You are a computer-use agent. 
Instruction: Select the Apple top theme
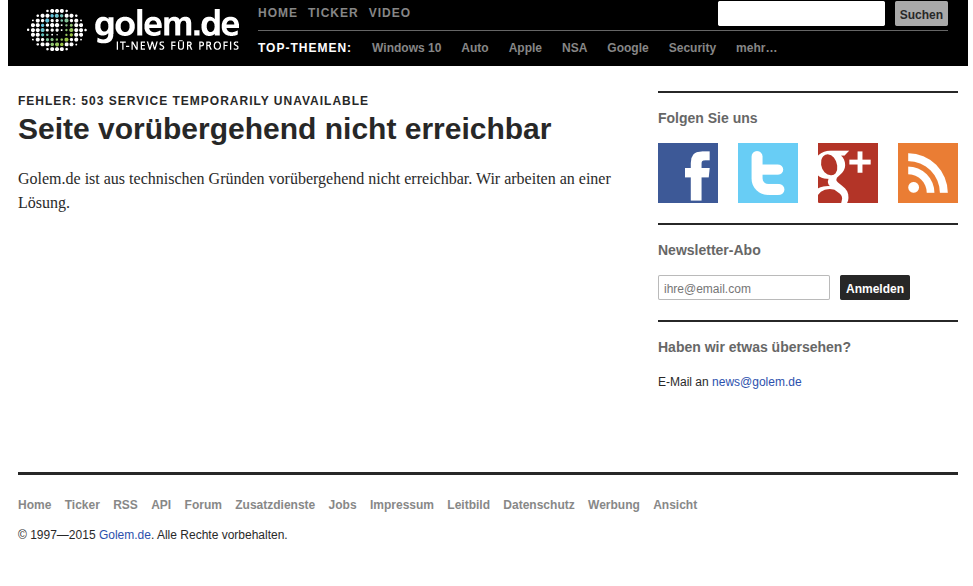[525, 48]
